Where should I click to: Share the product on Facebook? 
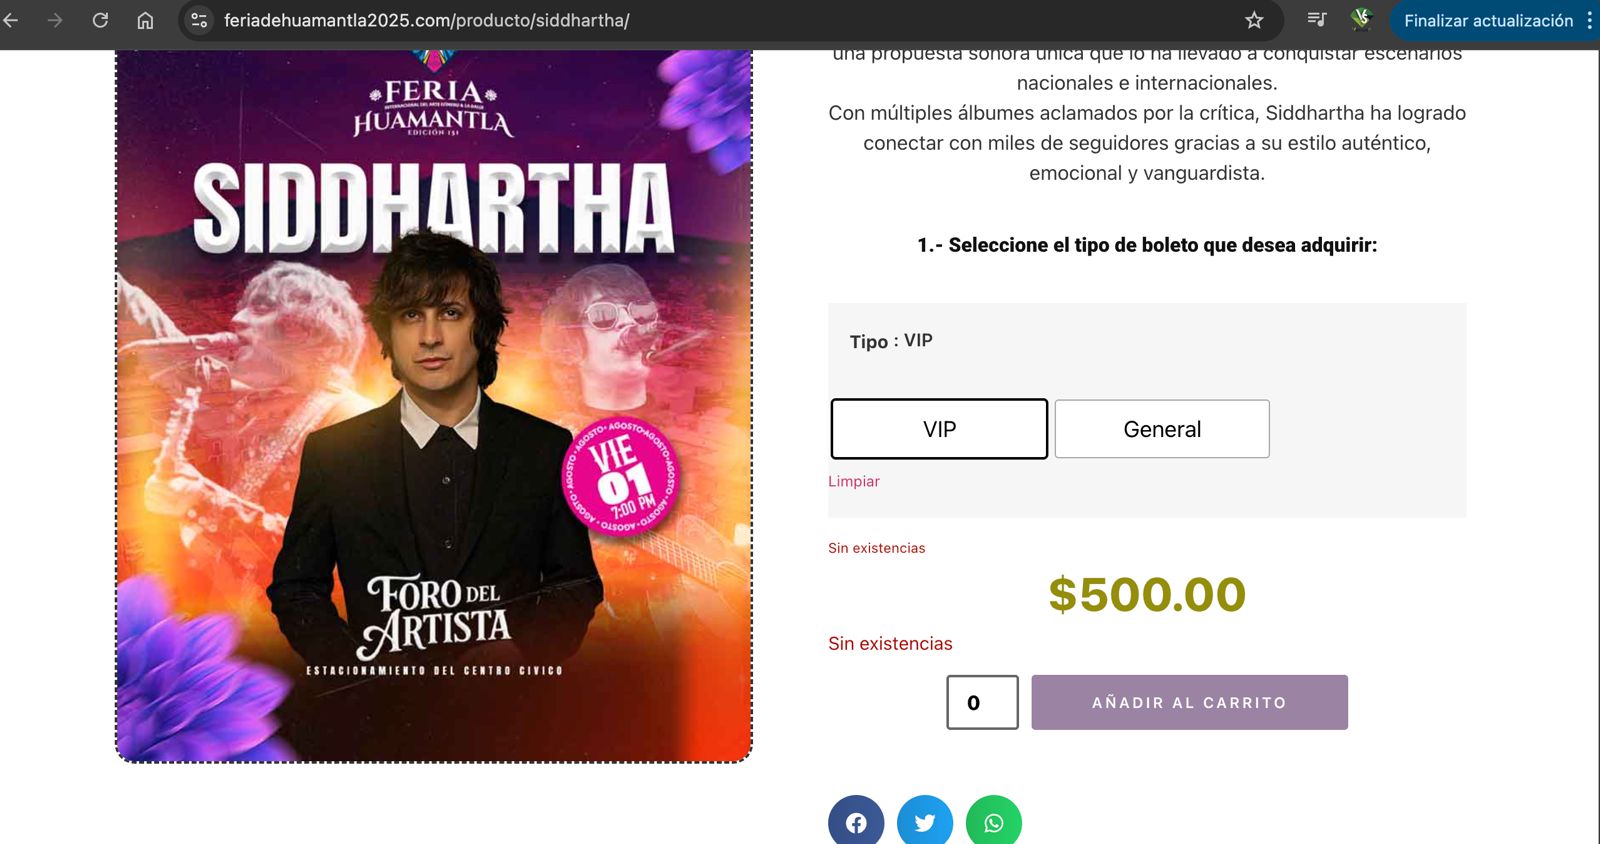pyautogui.click(x=856, y=821)
